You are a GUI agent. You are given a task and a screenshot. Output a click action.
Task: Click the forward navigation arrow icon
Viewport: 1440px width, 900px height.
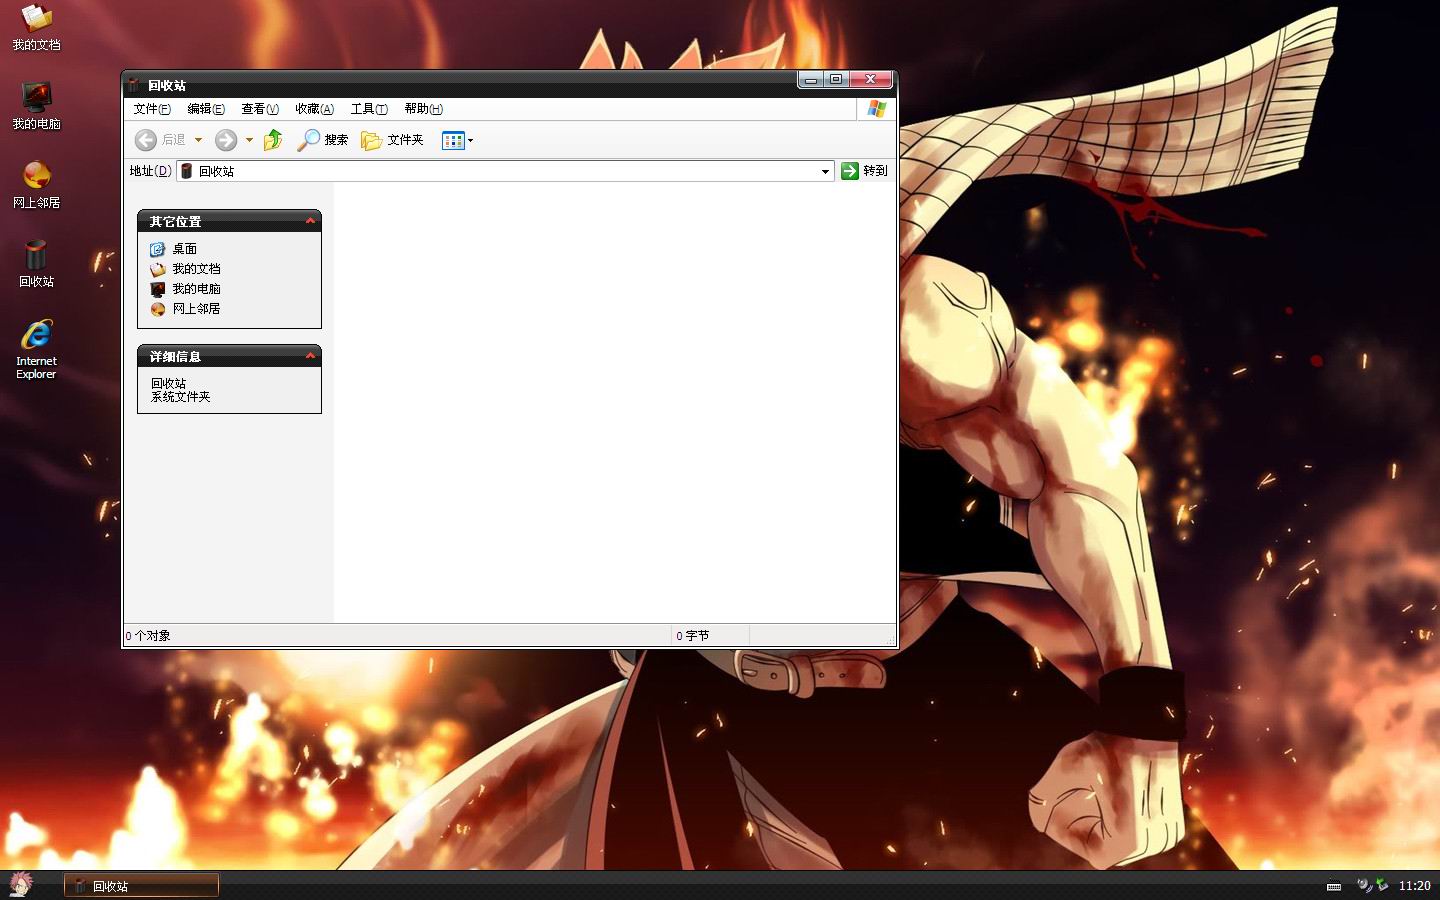pyautogui.click(x=227, y=140)
